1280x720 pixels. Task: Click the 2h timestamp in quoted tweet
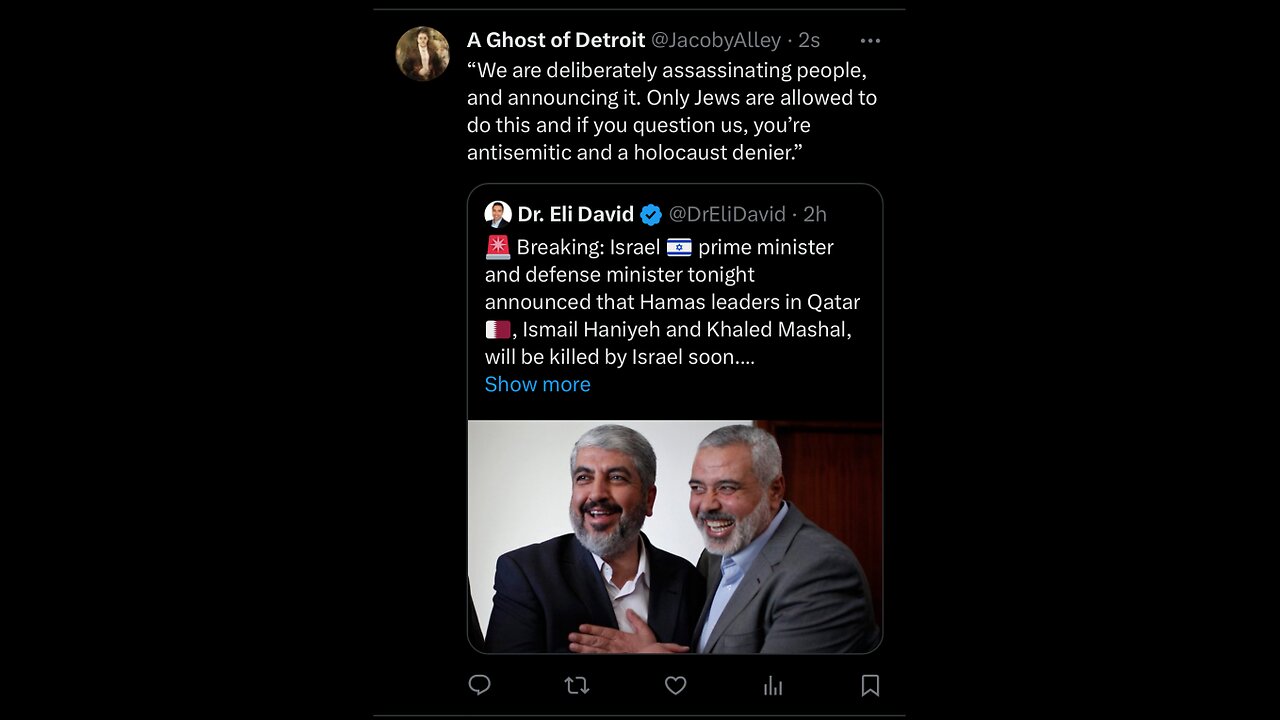tap(815, 214)
